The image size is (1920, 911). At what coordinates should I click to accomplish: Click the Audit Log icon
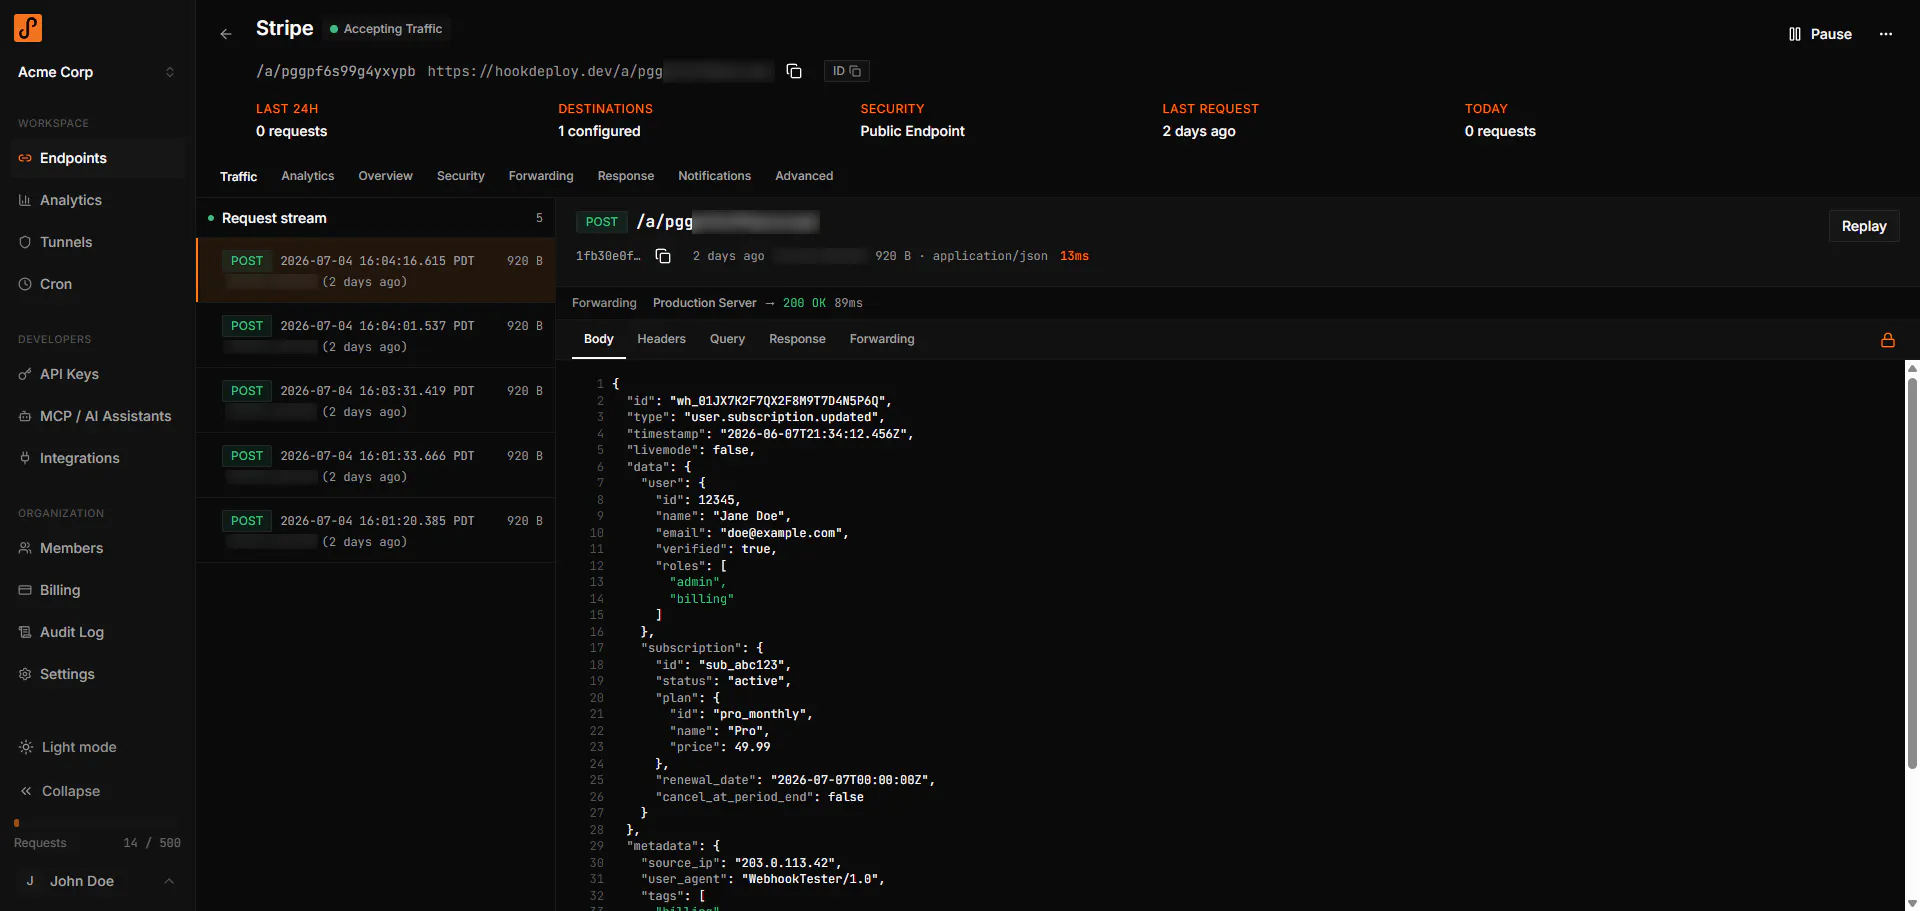(x=25, y=632)
